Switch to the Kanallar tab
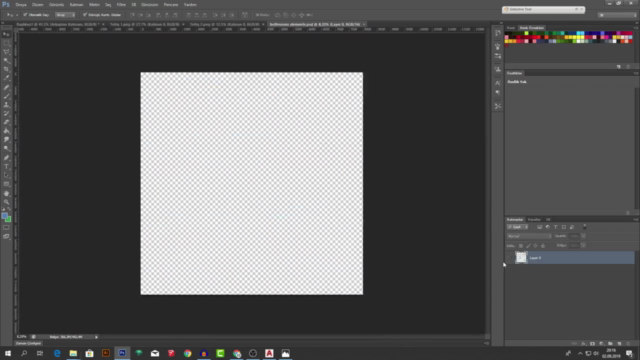640x360 pixels. click(534, 220)
